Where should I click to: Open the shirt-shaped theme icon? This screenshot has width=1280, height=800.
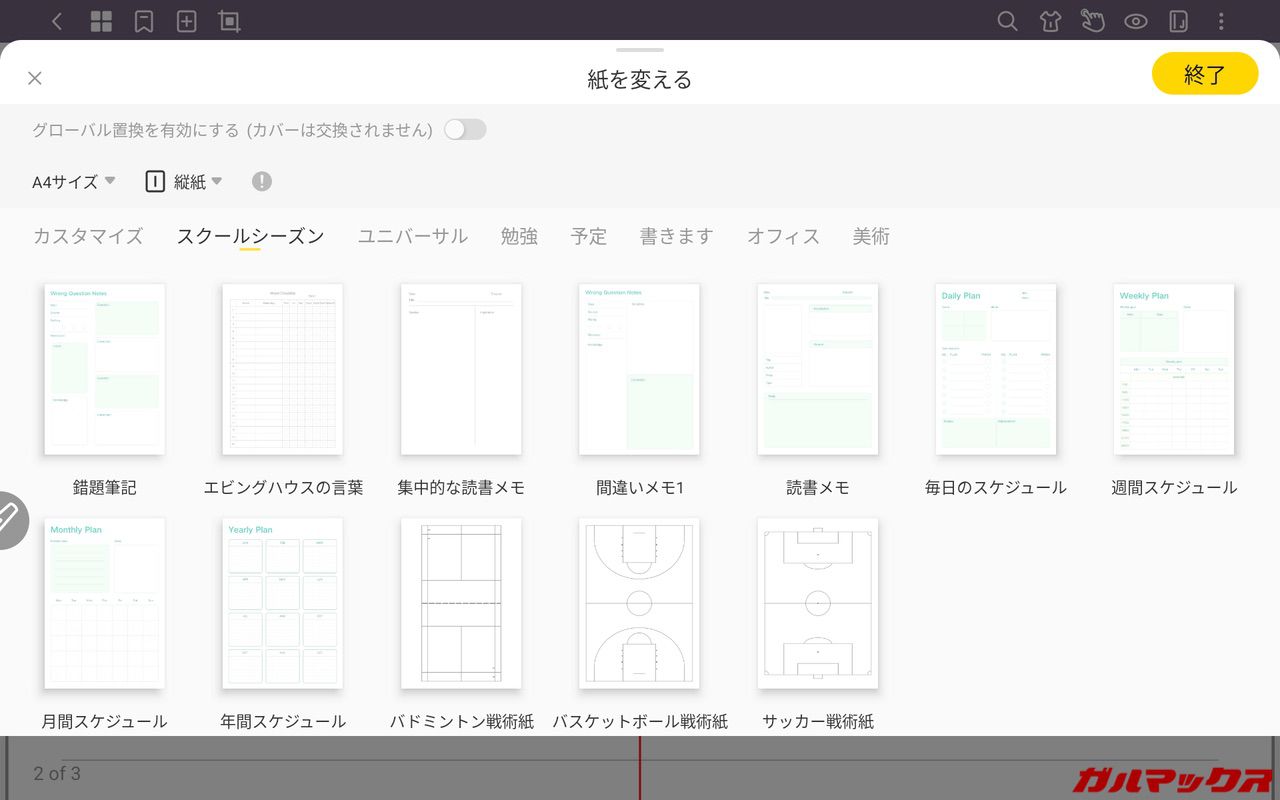[1050, 21]
